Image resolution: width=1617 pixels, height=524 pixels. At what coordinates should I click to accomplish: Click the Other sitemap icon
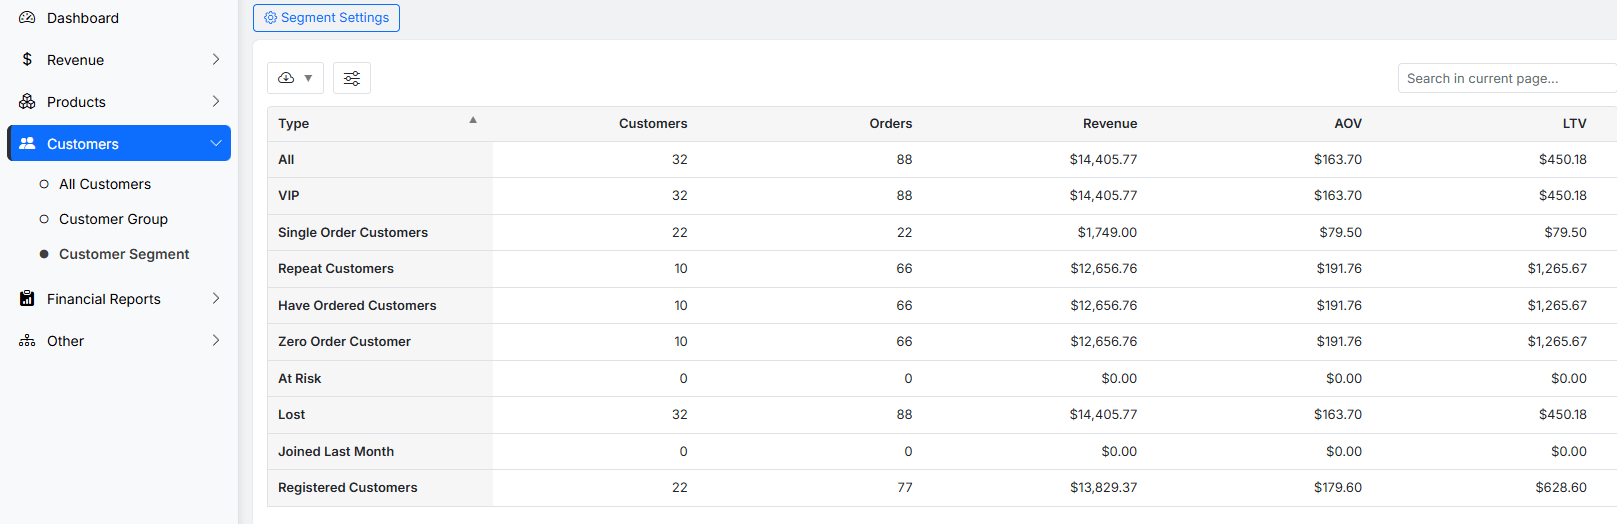pos(27,341)
